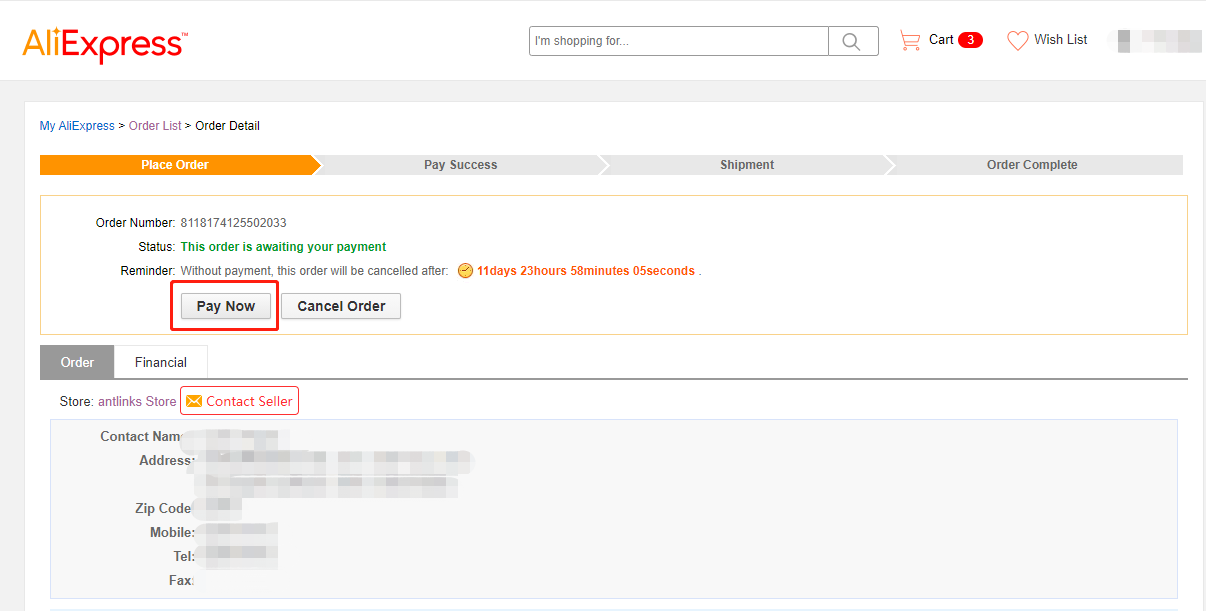Click the order number 8118174125502033

[233, 223]
